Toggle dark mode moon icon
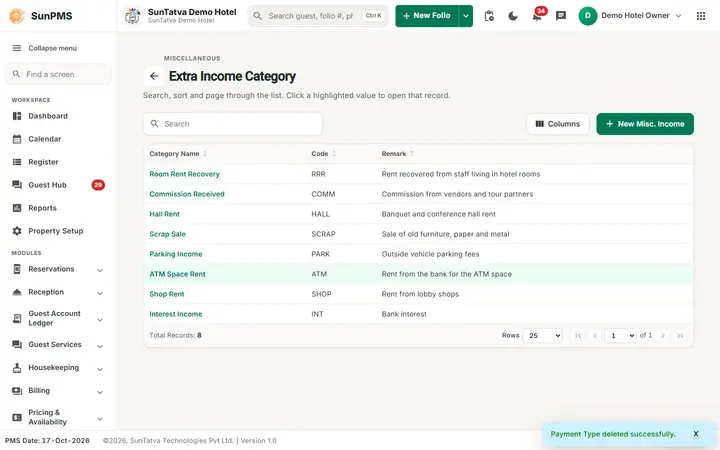720x450 pixels. pyautogui.click(x=513, y=16)
